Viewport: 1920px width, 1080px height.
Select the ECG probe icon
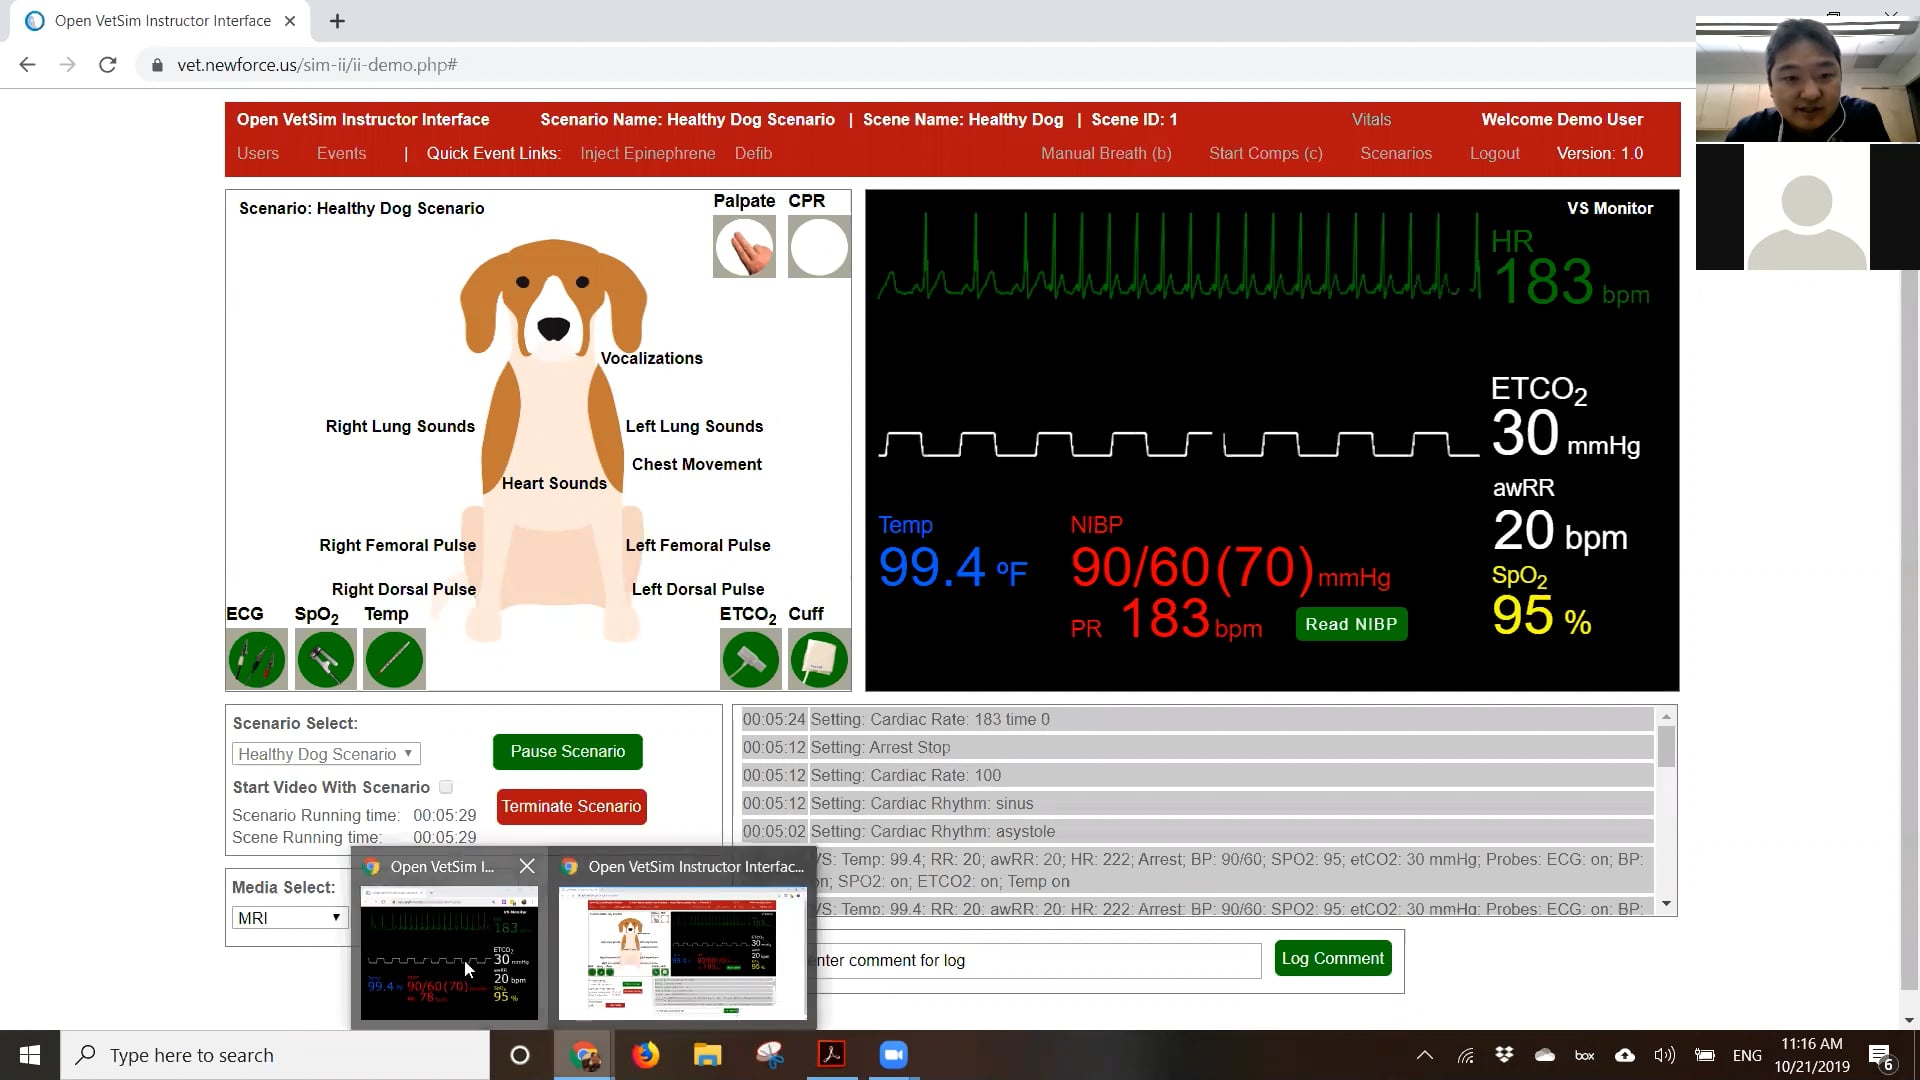click(256, 659)
